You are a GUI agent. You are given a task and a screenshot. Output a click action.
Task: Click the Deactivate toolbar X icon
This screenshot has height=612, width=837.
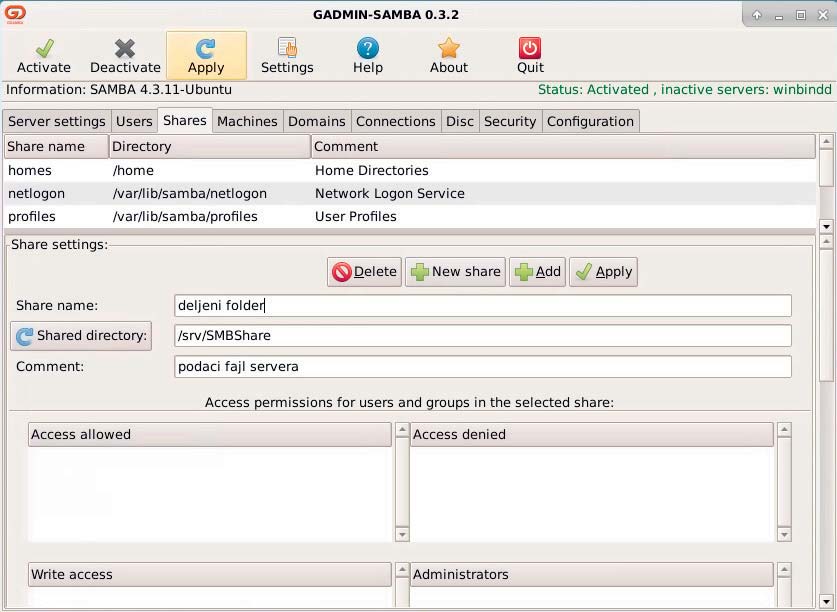(x=125, y=49)
